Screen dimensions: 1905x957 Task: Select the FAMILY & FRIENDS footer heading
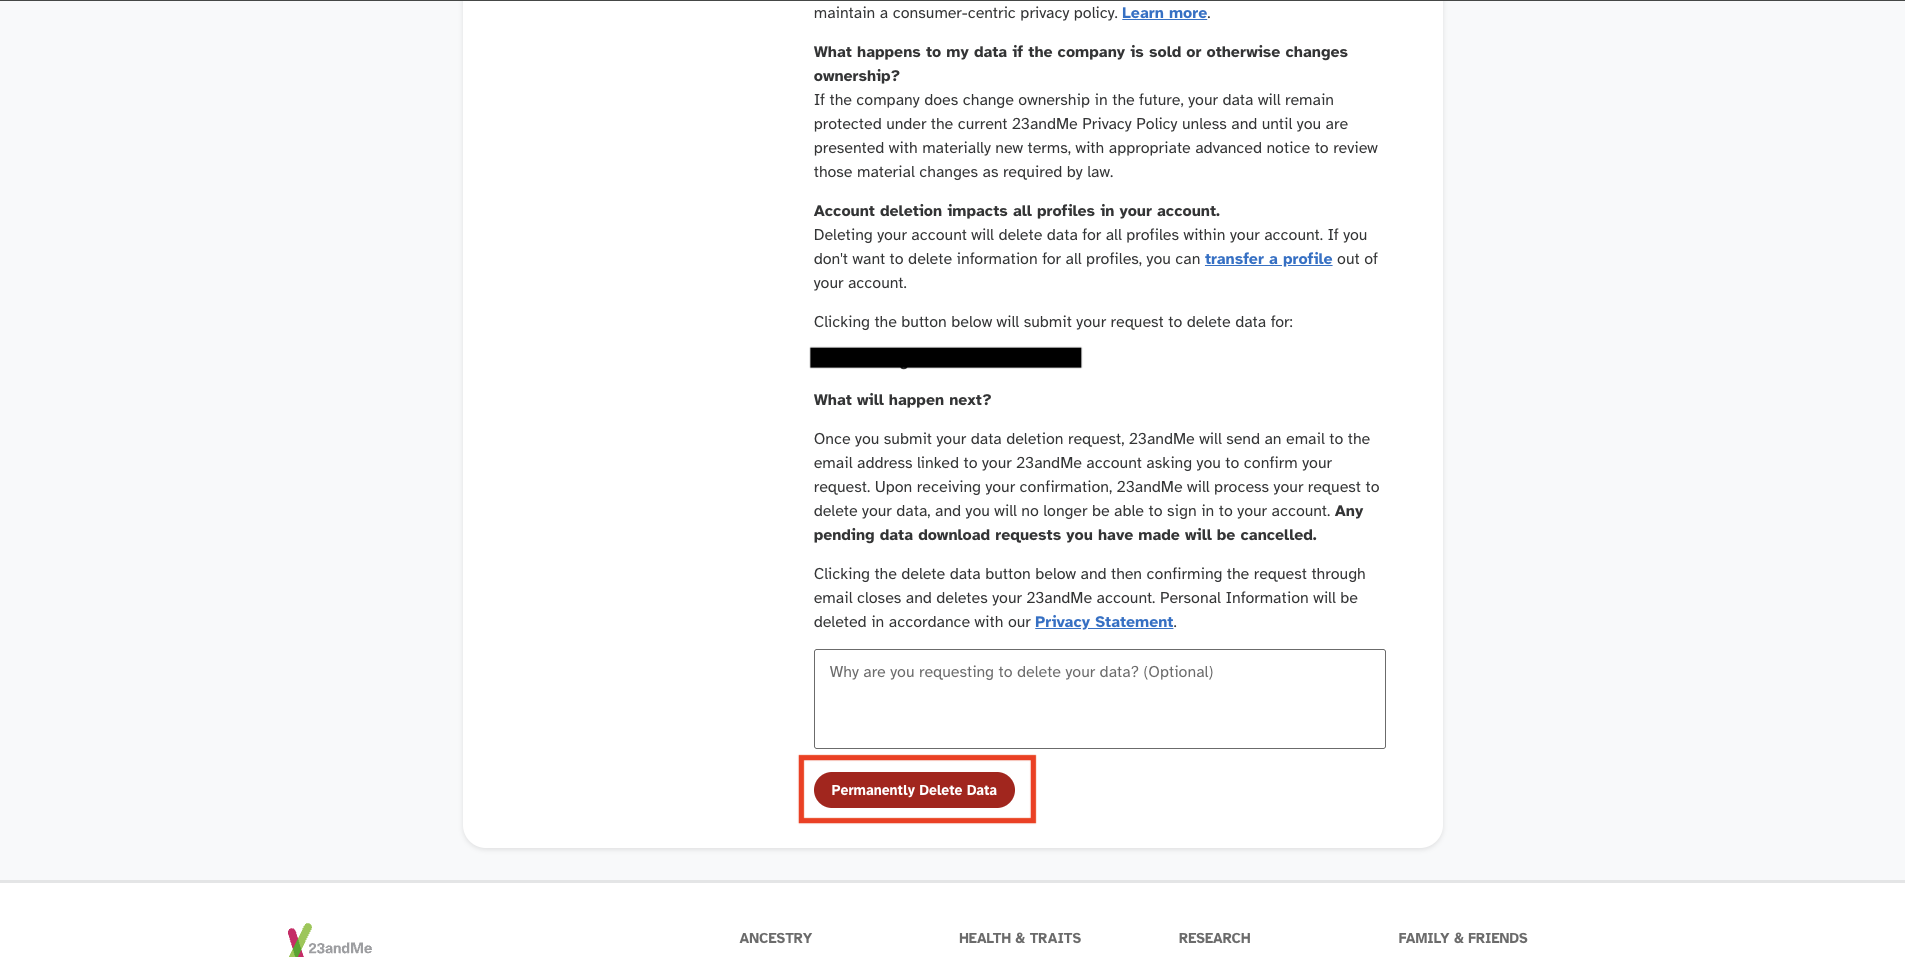[x=1463, y=938]
